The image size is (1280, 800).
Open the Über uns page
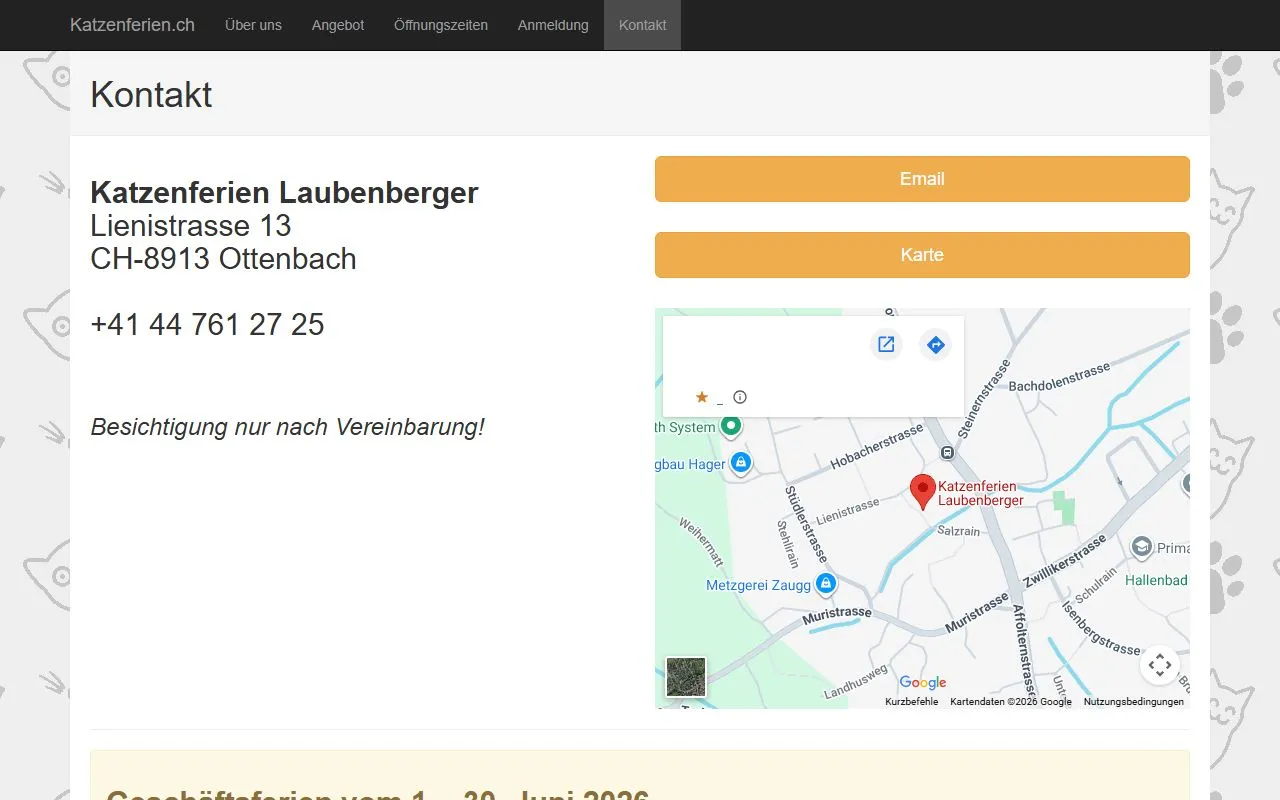click(x=253, y=25)
